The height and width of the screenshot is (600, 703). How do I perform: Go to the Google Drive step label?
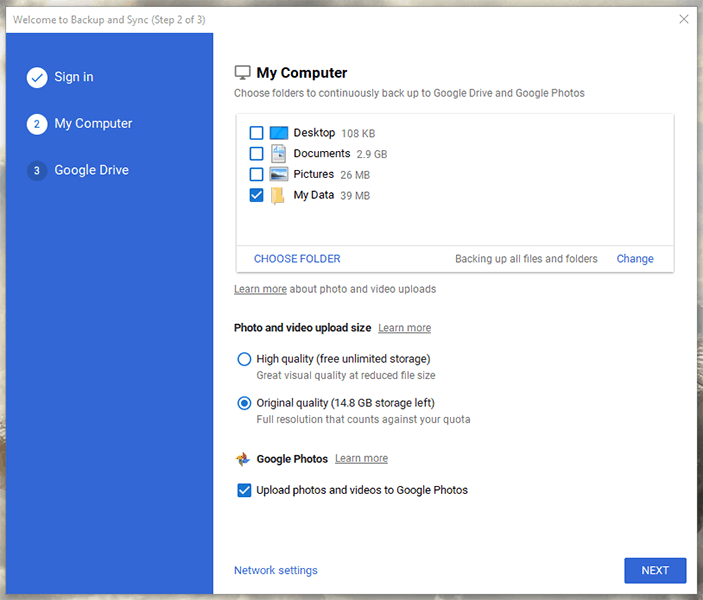[91, 170]
